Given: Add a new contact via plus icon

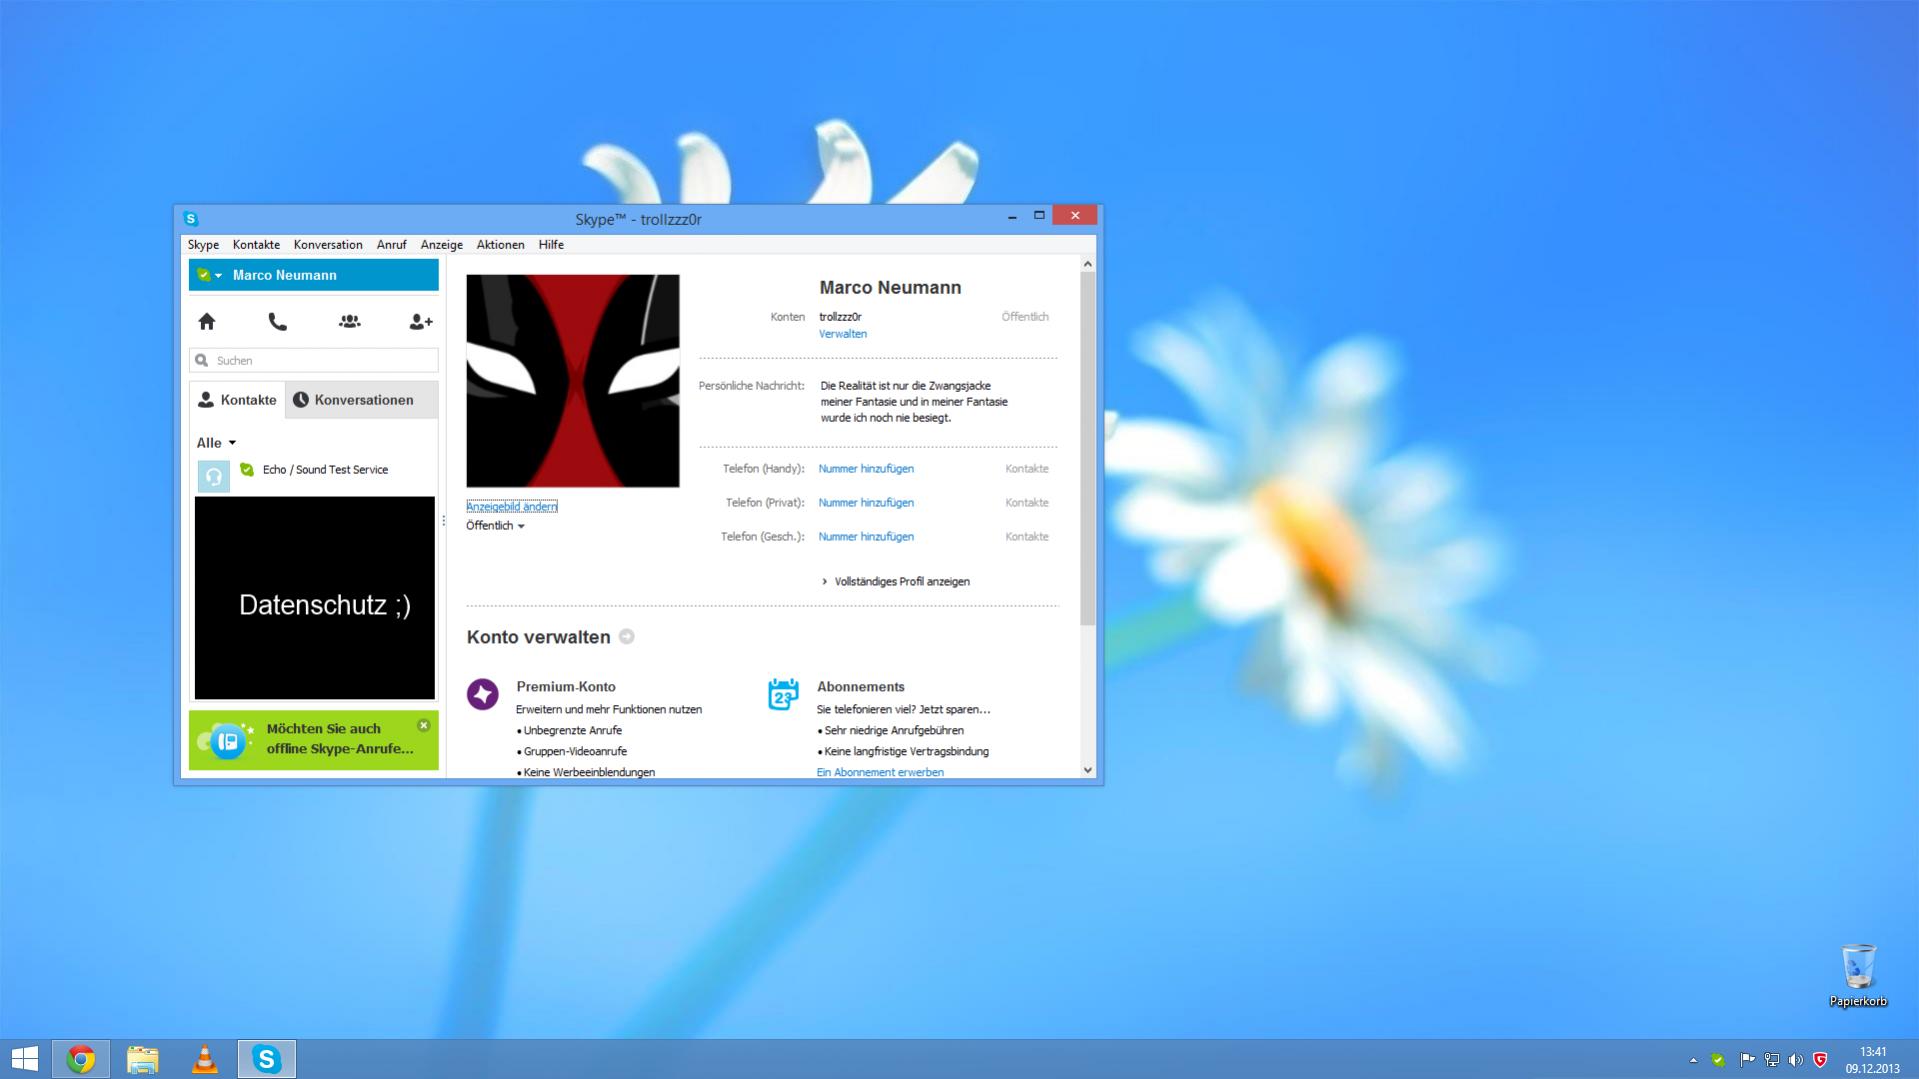Looking at the screenshot, I should (x=421, y=321).
